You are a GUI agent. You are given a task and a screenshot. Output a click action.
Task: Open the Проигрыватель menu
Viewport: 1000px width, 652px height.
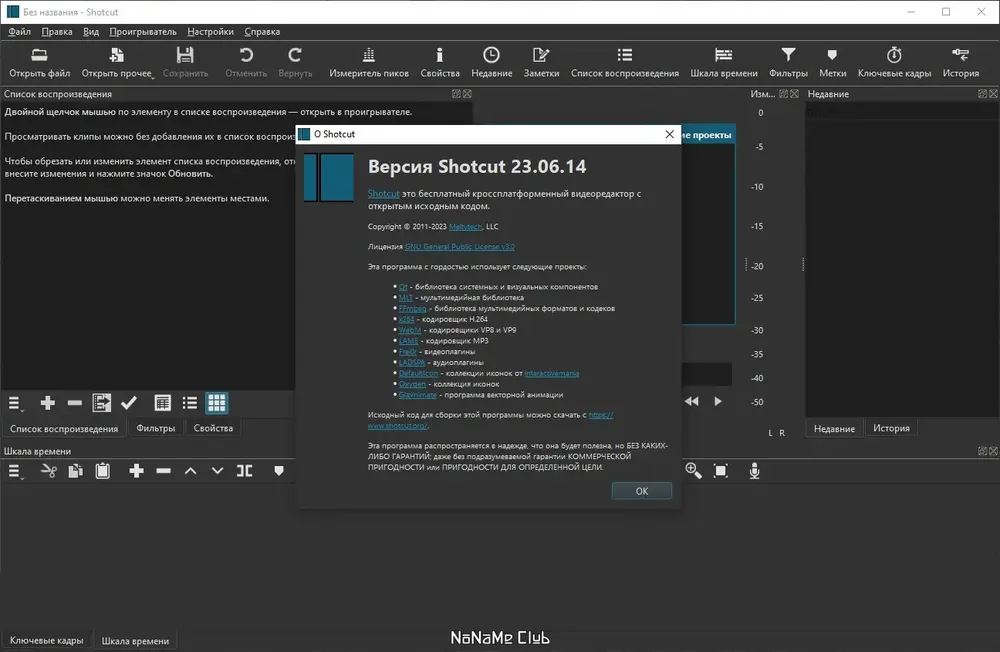pyautogui.click(x=143, y=31)
